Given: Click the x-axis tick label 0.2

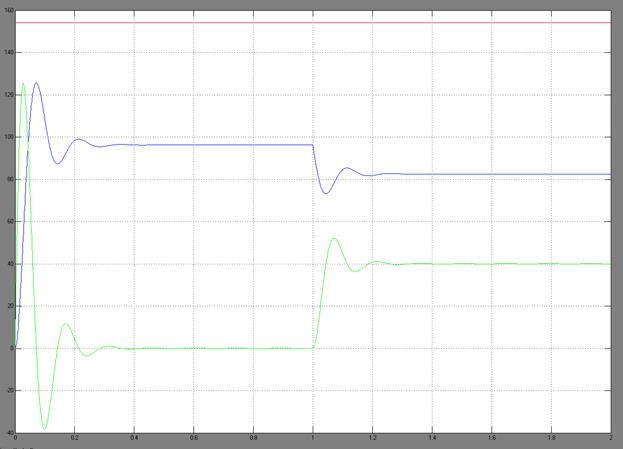Looking at the screenshot, I should [74, 438].
